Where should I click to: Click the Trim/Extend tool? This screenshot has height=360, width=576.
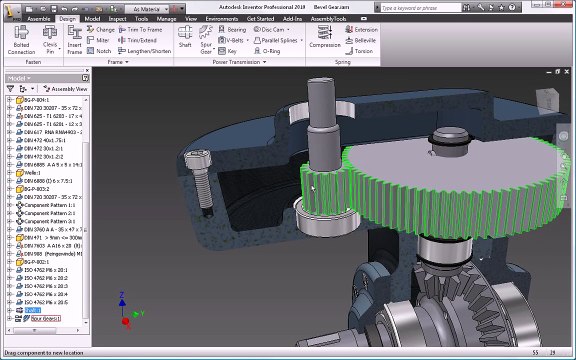pos(137,40)
